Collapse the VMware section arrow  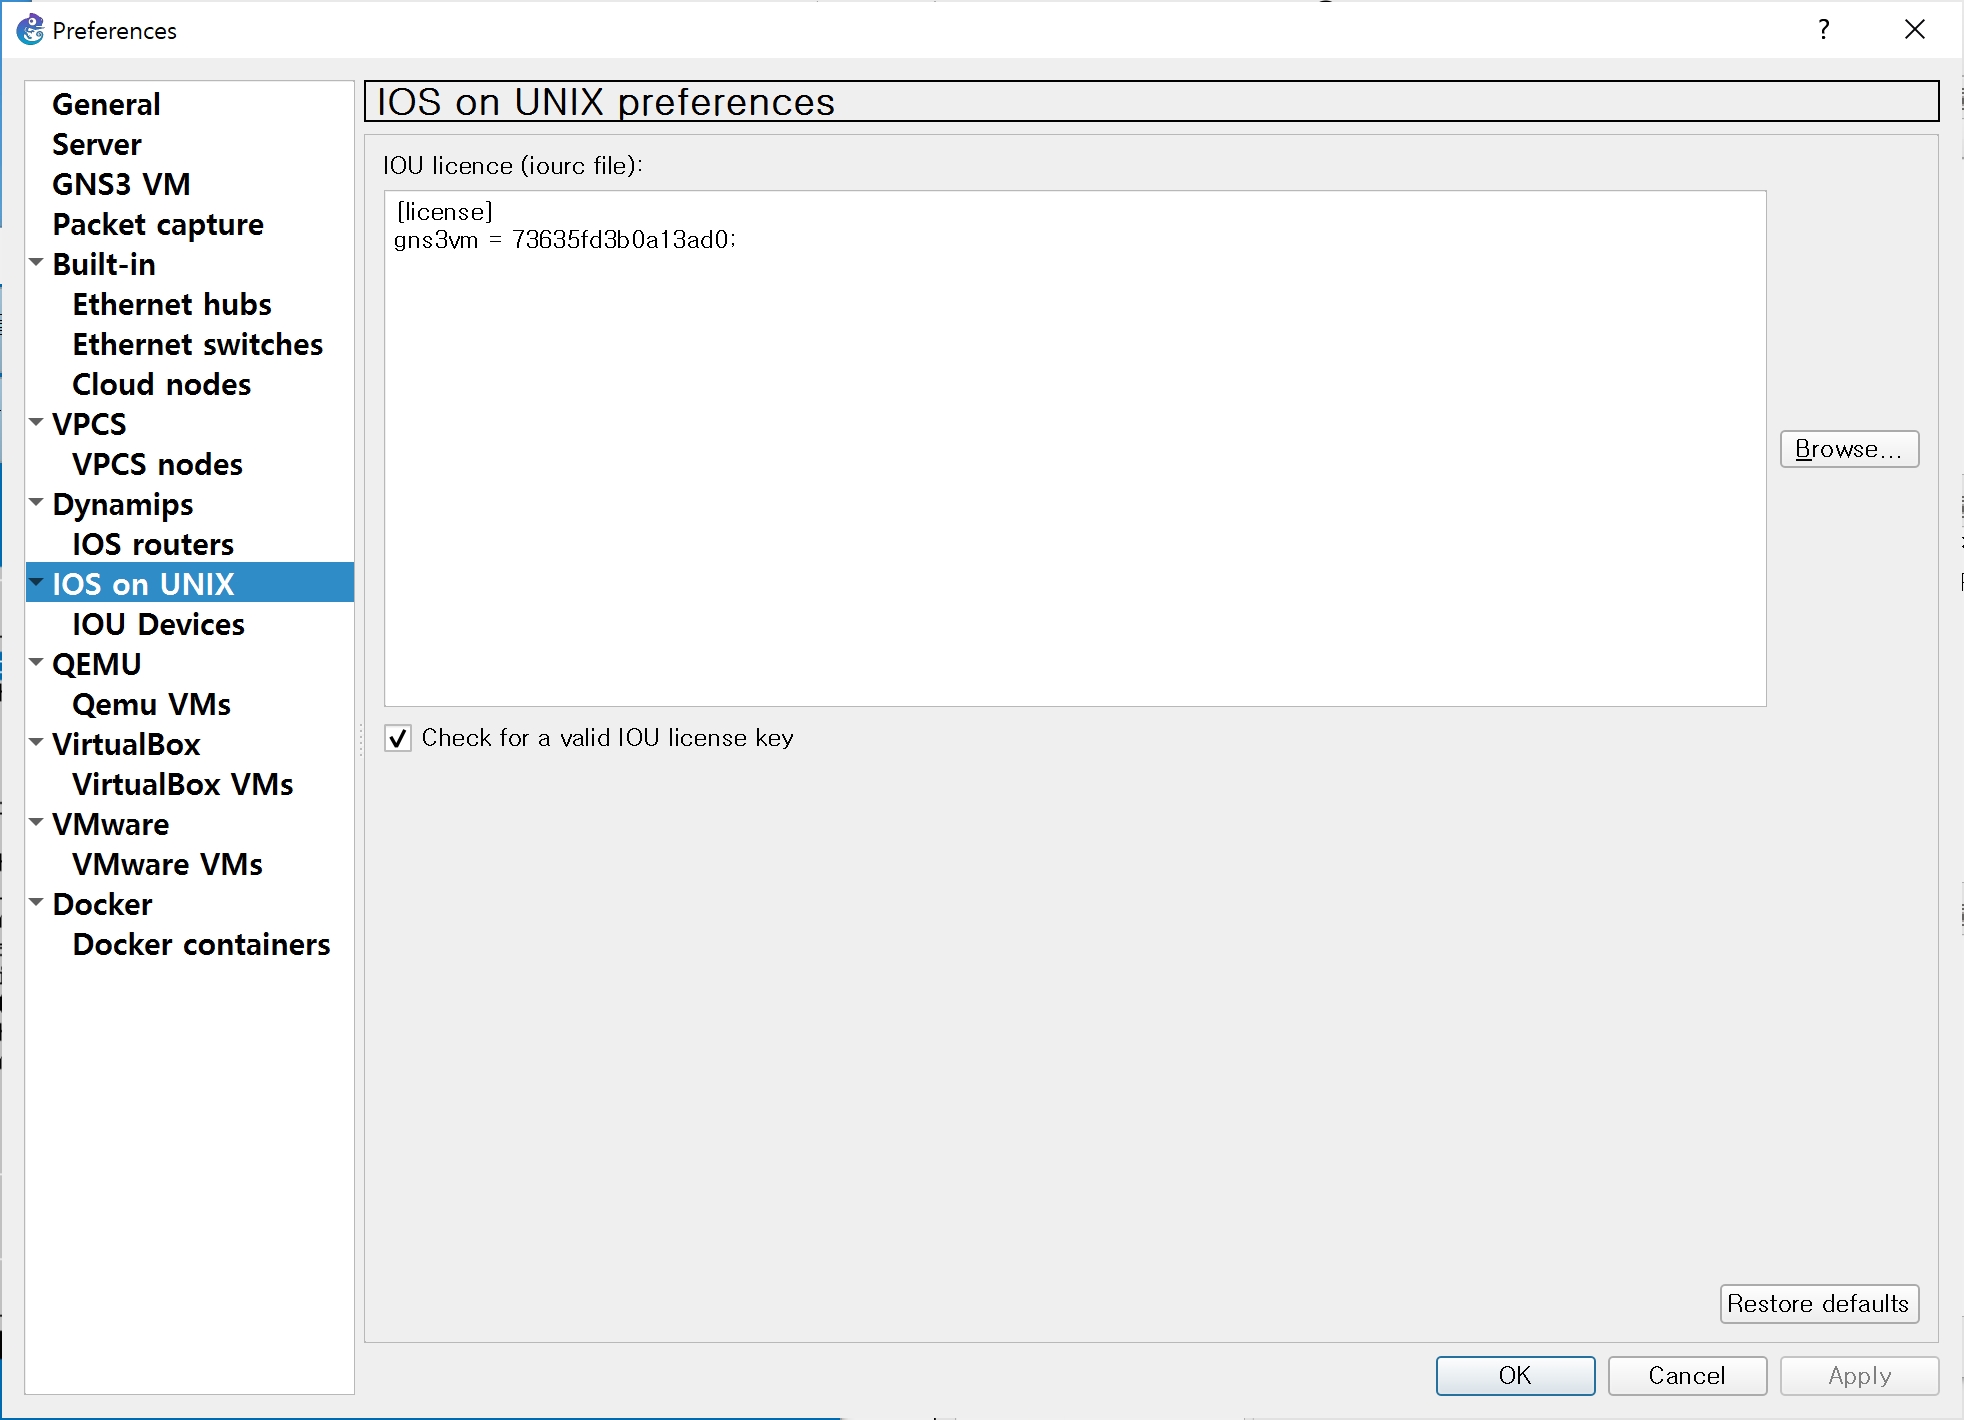tap(37, 823)
